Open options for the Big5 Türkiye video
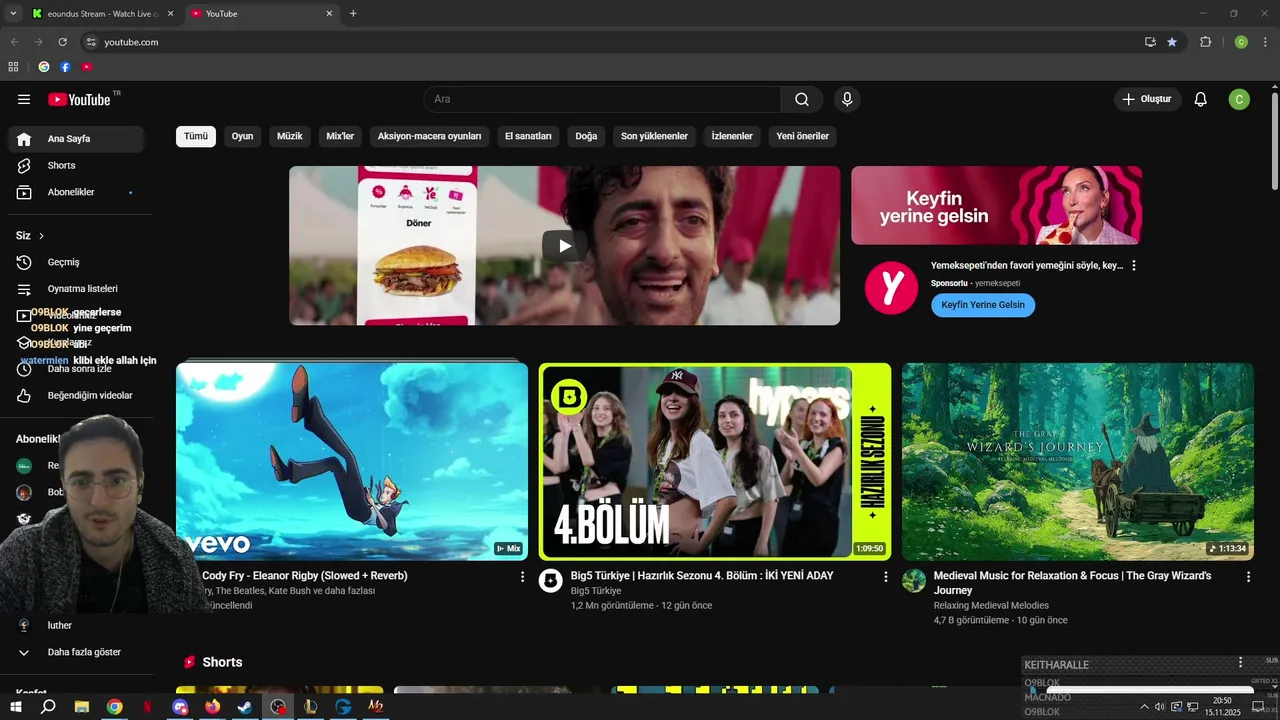The height and width of the screenshot is (720, 1280). coord(885,577)
